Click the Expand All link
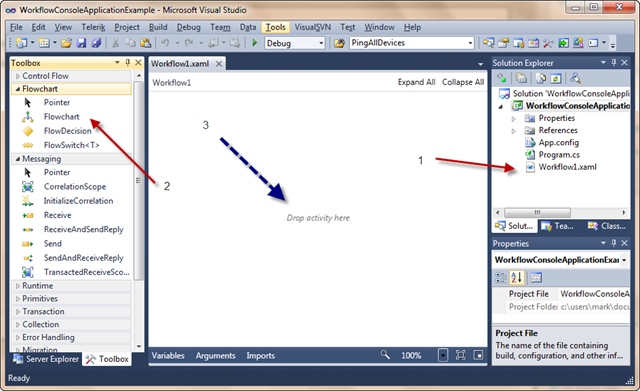640x391 pixels. click(x=416, y=82)
